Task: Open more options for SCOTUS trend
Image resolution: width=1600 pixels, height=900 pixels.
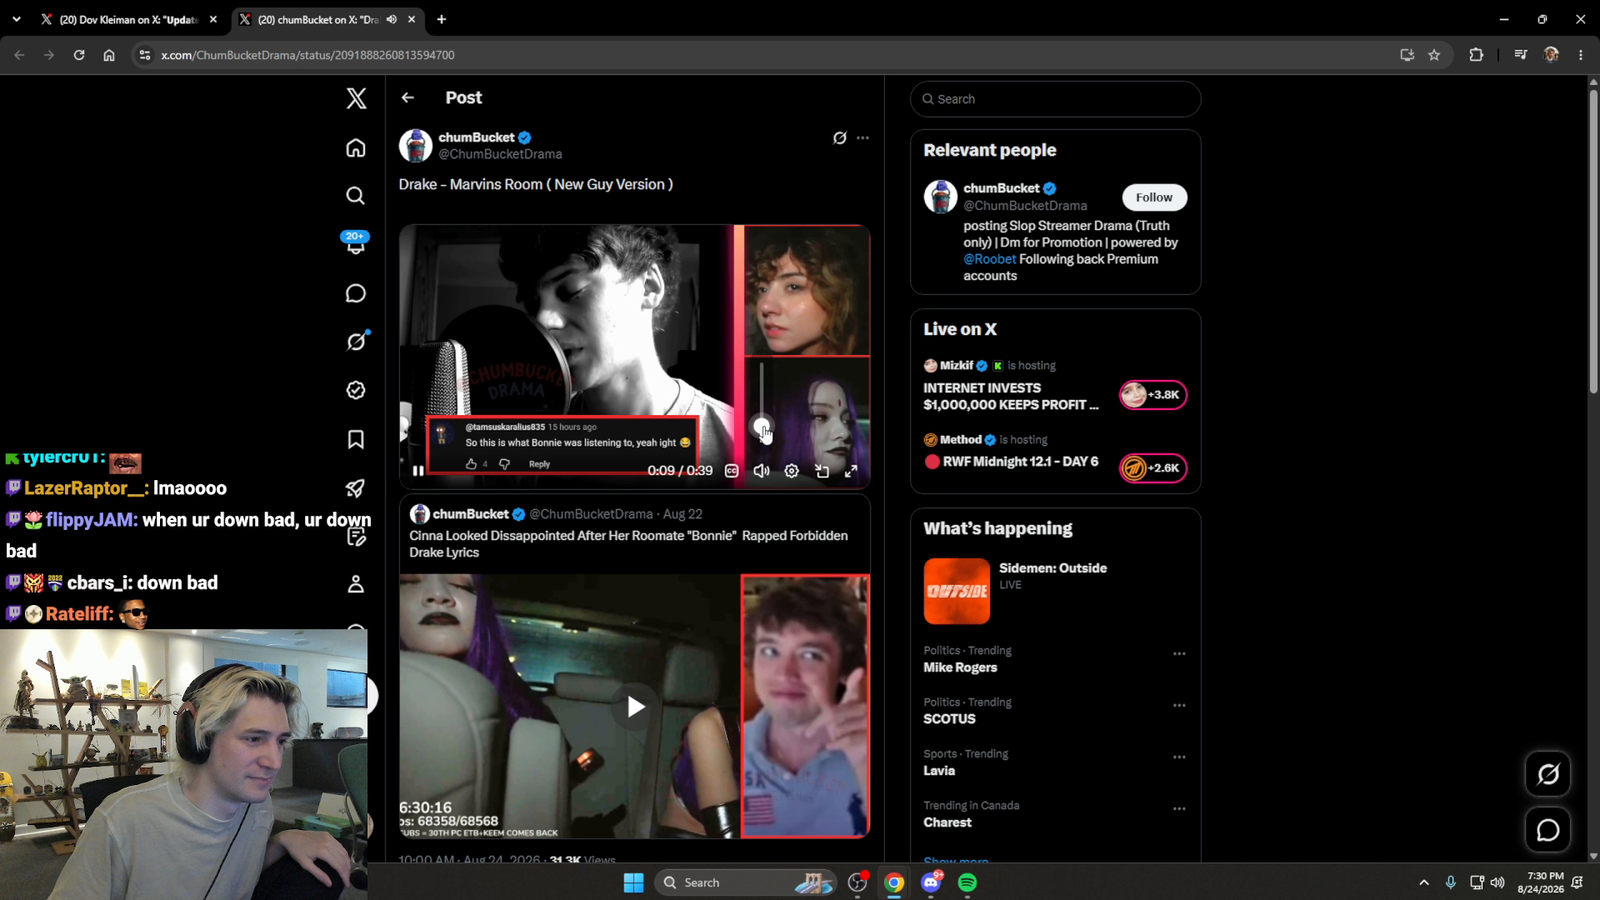Action: tap(1179, 705)
